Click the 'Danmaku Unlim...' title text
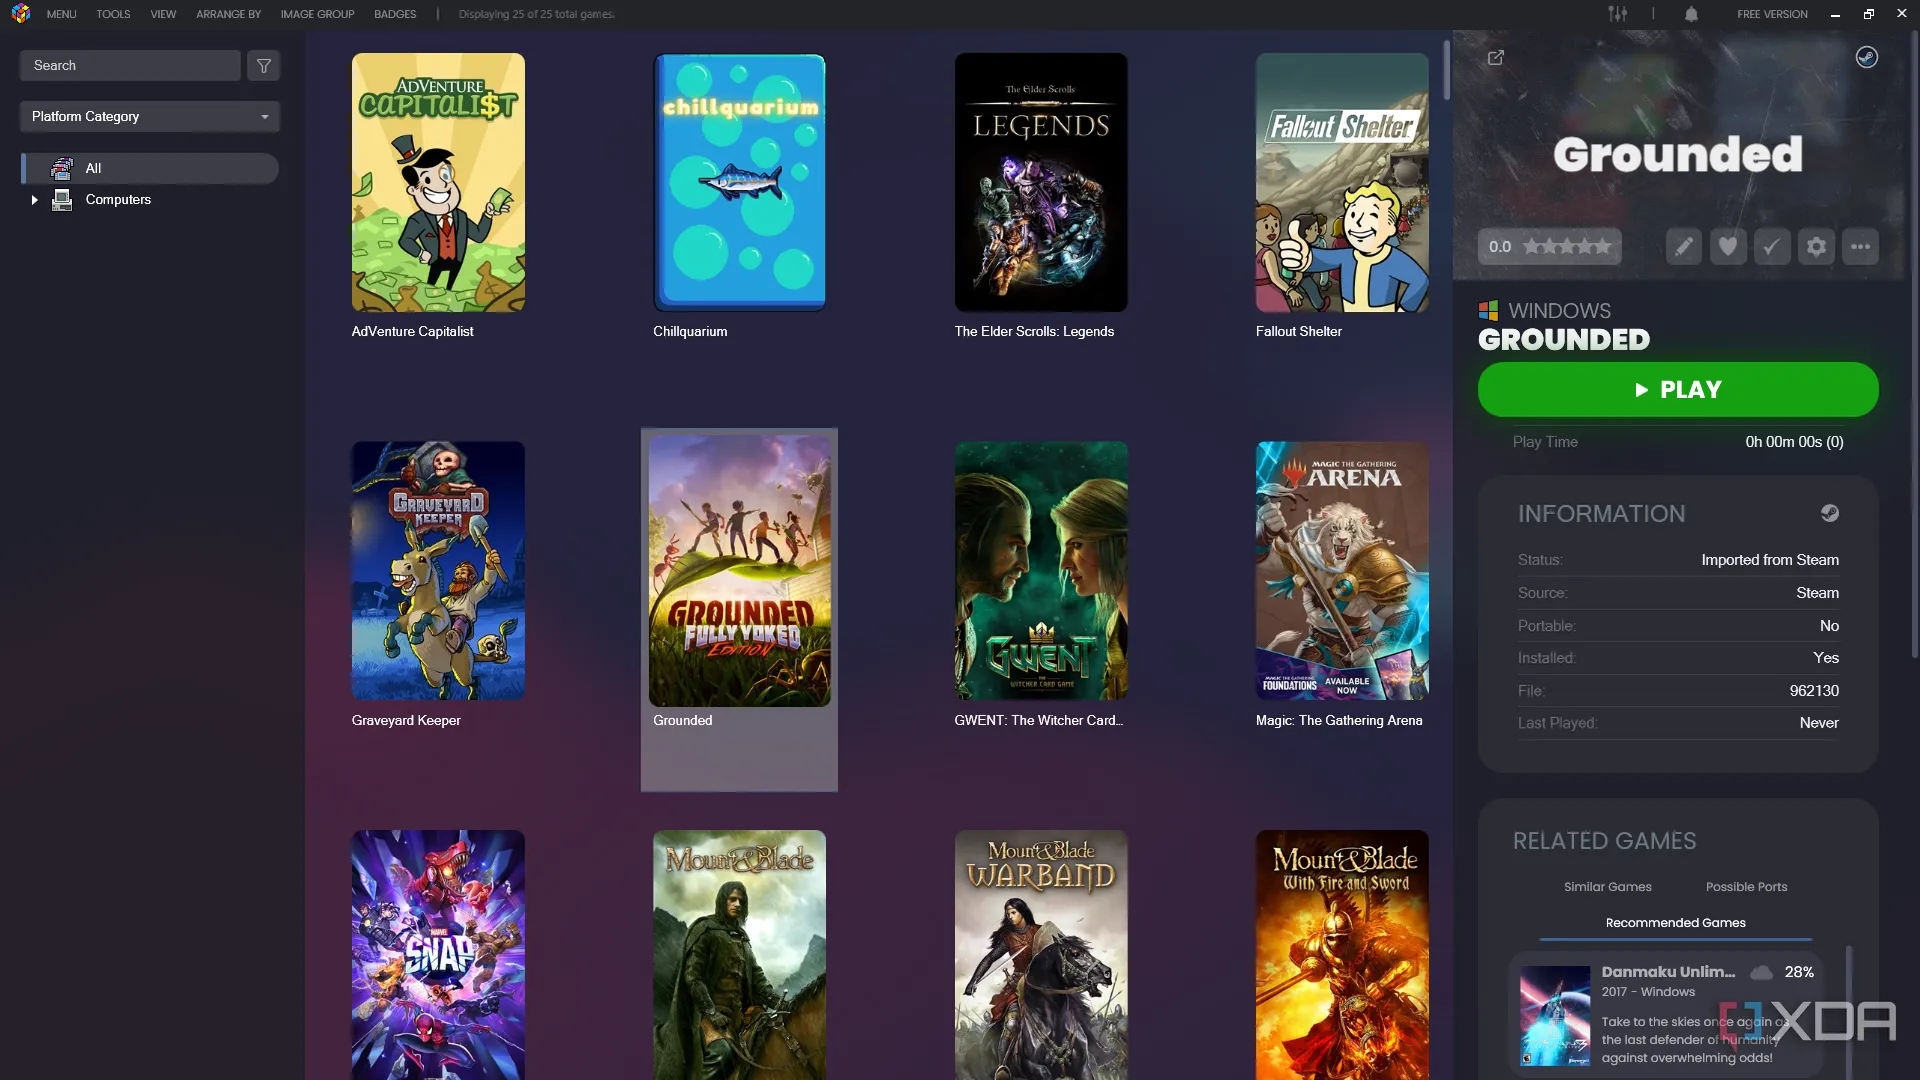The image size is (1920, 1080). [x=1668, y=972]
